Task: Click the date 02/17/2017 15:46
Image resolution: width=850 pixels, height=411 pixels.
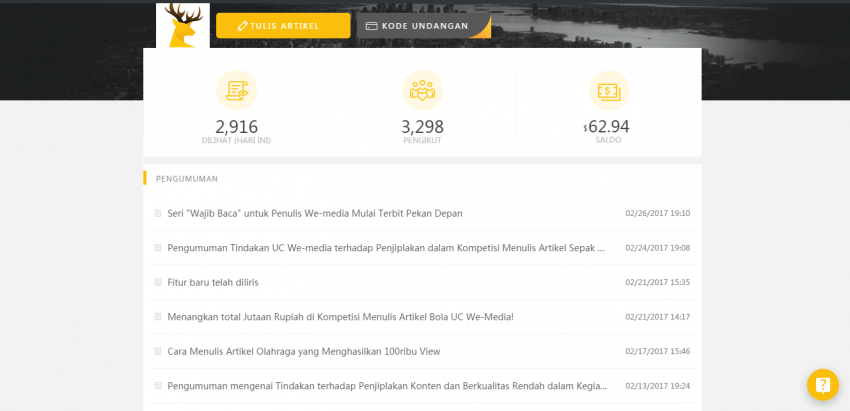Action: [x=658, y=351]
